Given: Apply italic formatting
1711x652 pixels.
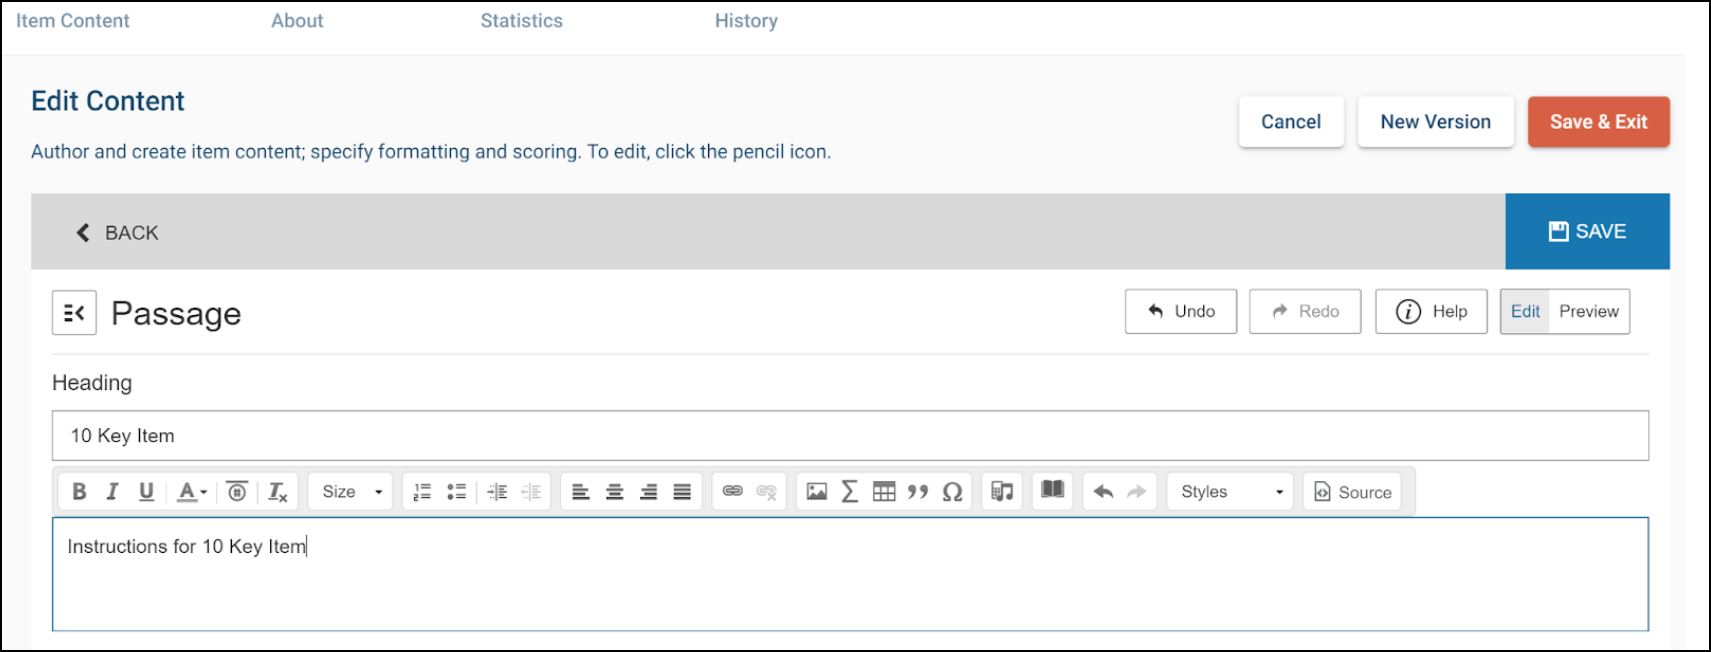Looking at the screenshot, I should (112, 491).
